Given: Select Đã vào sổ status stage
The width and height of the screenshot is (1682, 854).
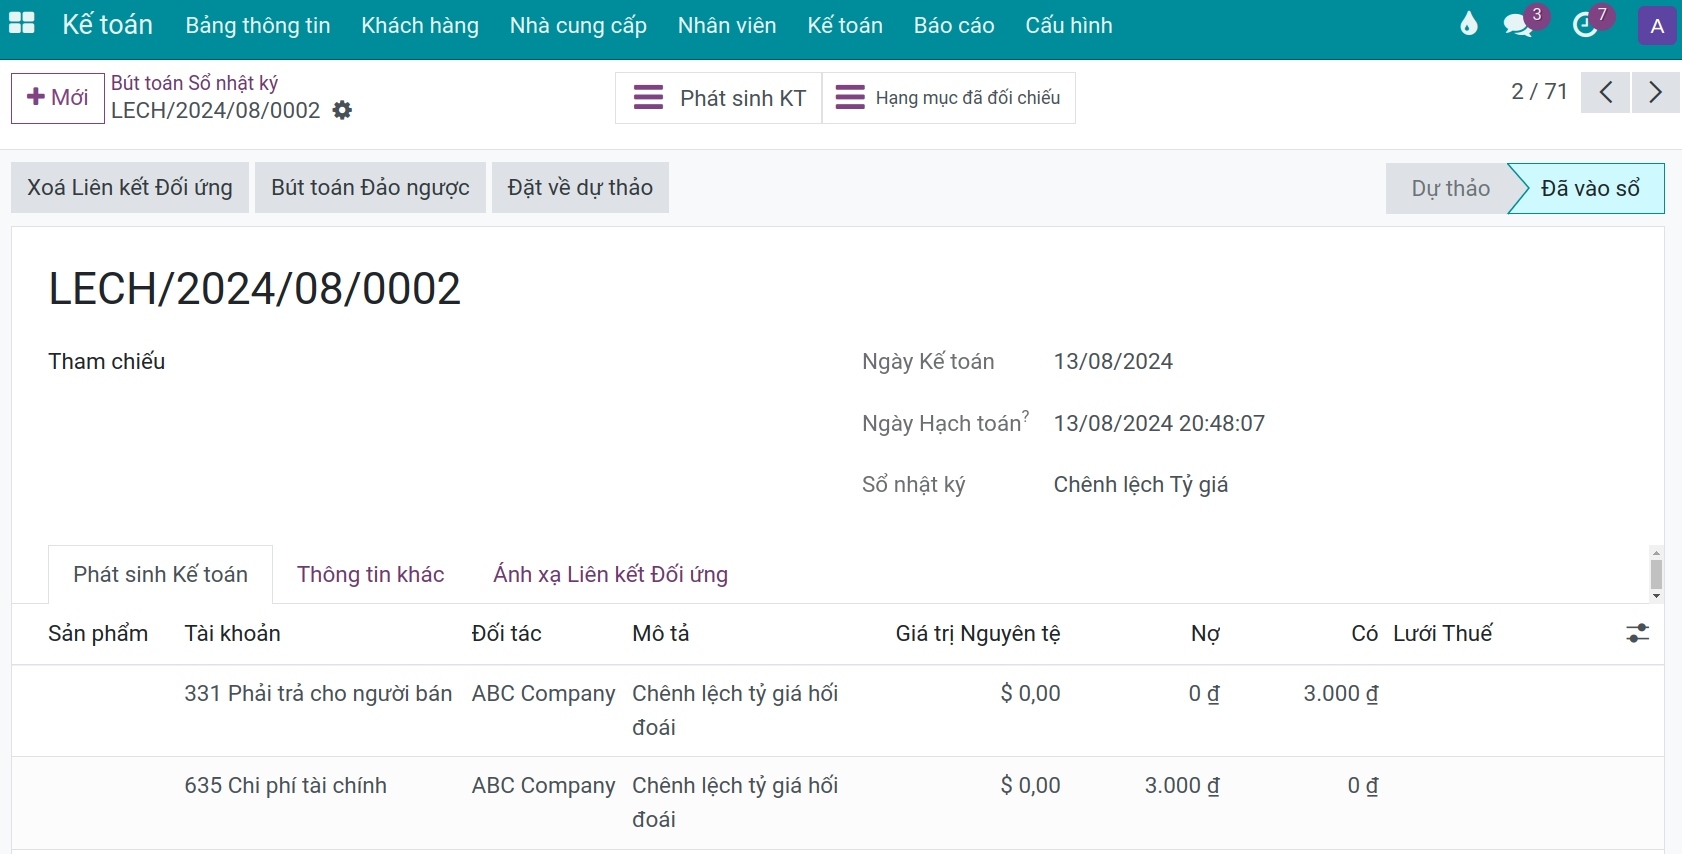Looking at the screenshot, I should (1590, 188).
